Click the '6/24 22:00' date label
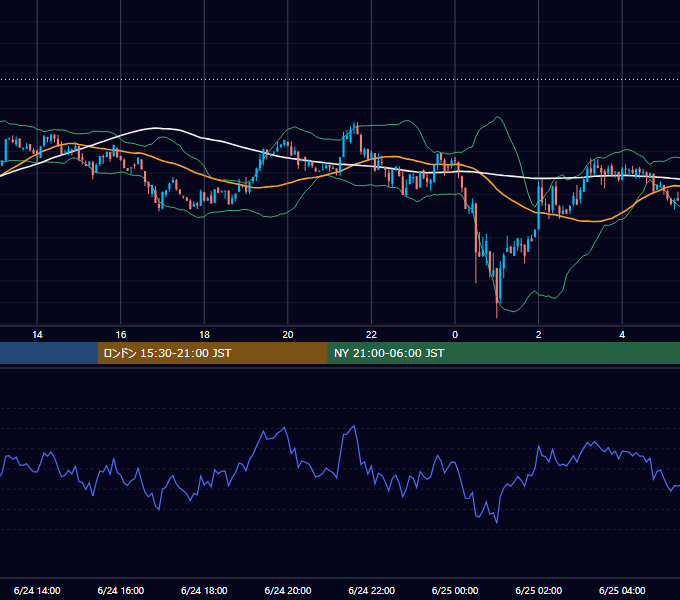The width and height of the screenshot is (680, 600). point(372,590)
